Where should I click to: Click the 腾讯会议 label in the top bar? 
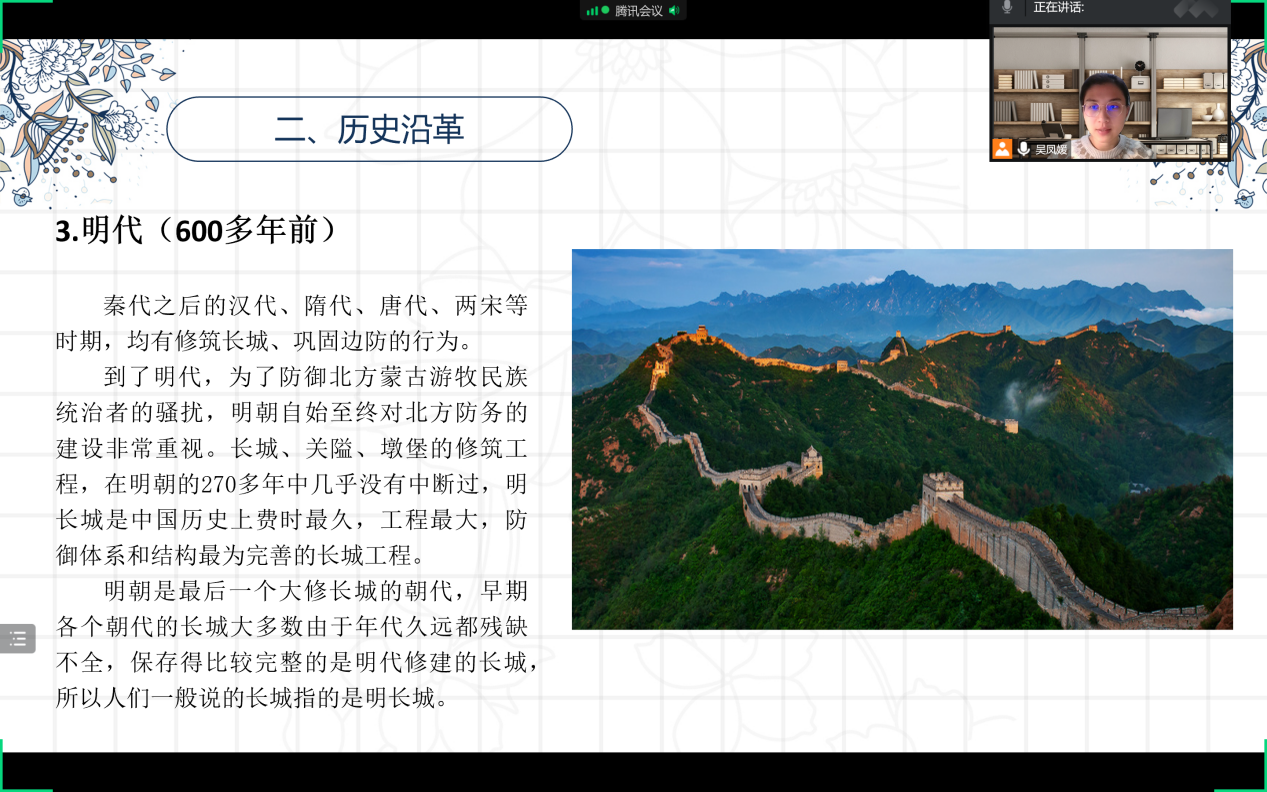(638, 11)
